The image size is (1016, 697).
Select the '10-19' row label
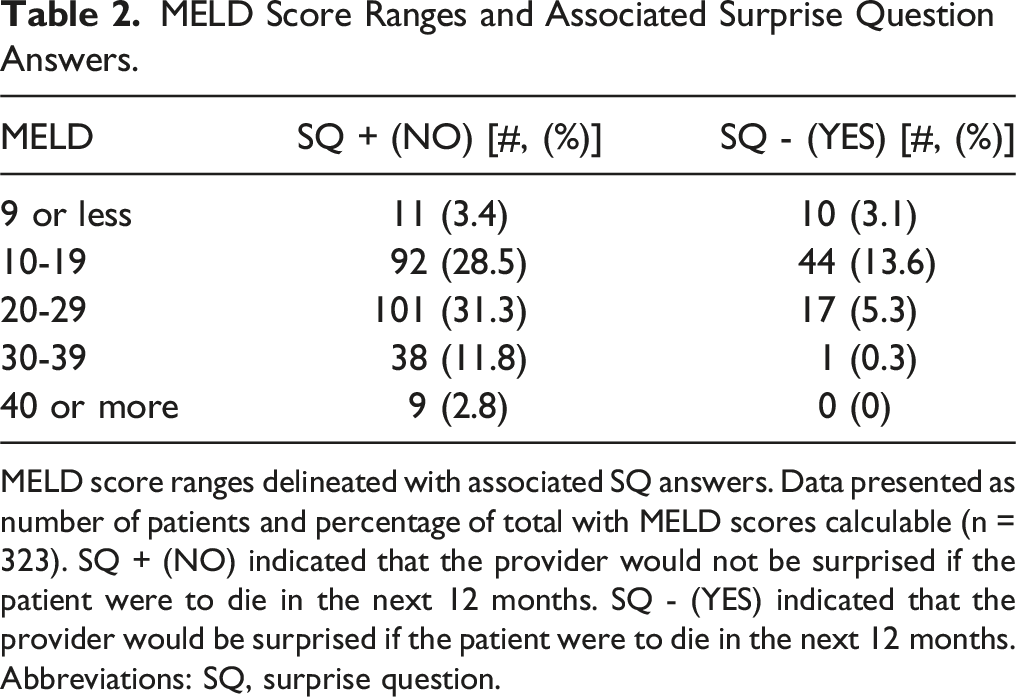43,262
